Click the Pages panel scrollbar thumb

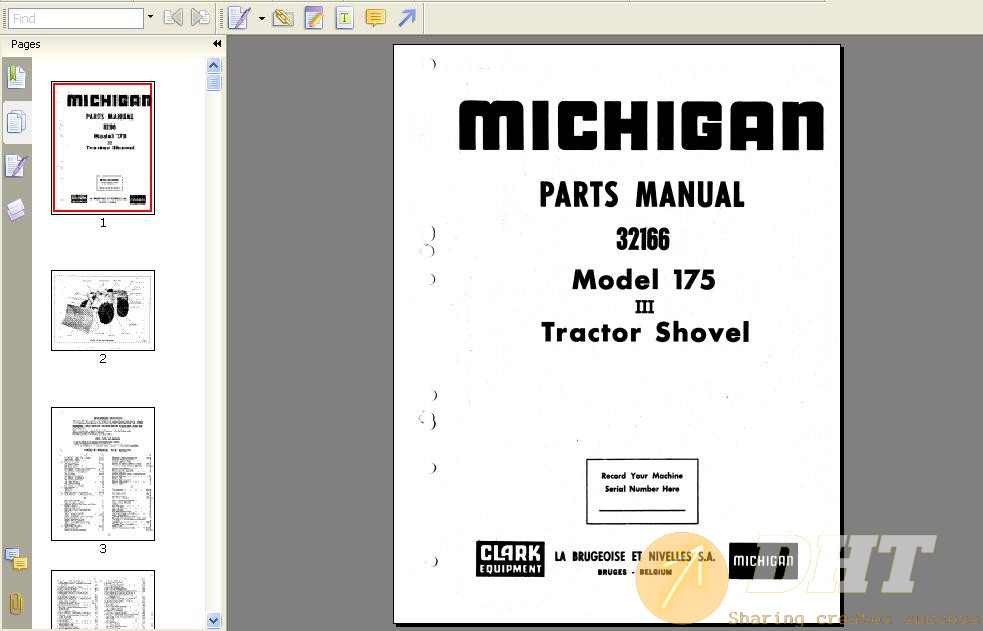pos(214,82)
